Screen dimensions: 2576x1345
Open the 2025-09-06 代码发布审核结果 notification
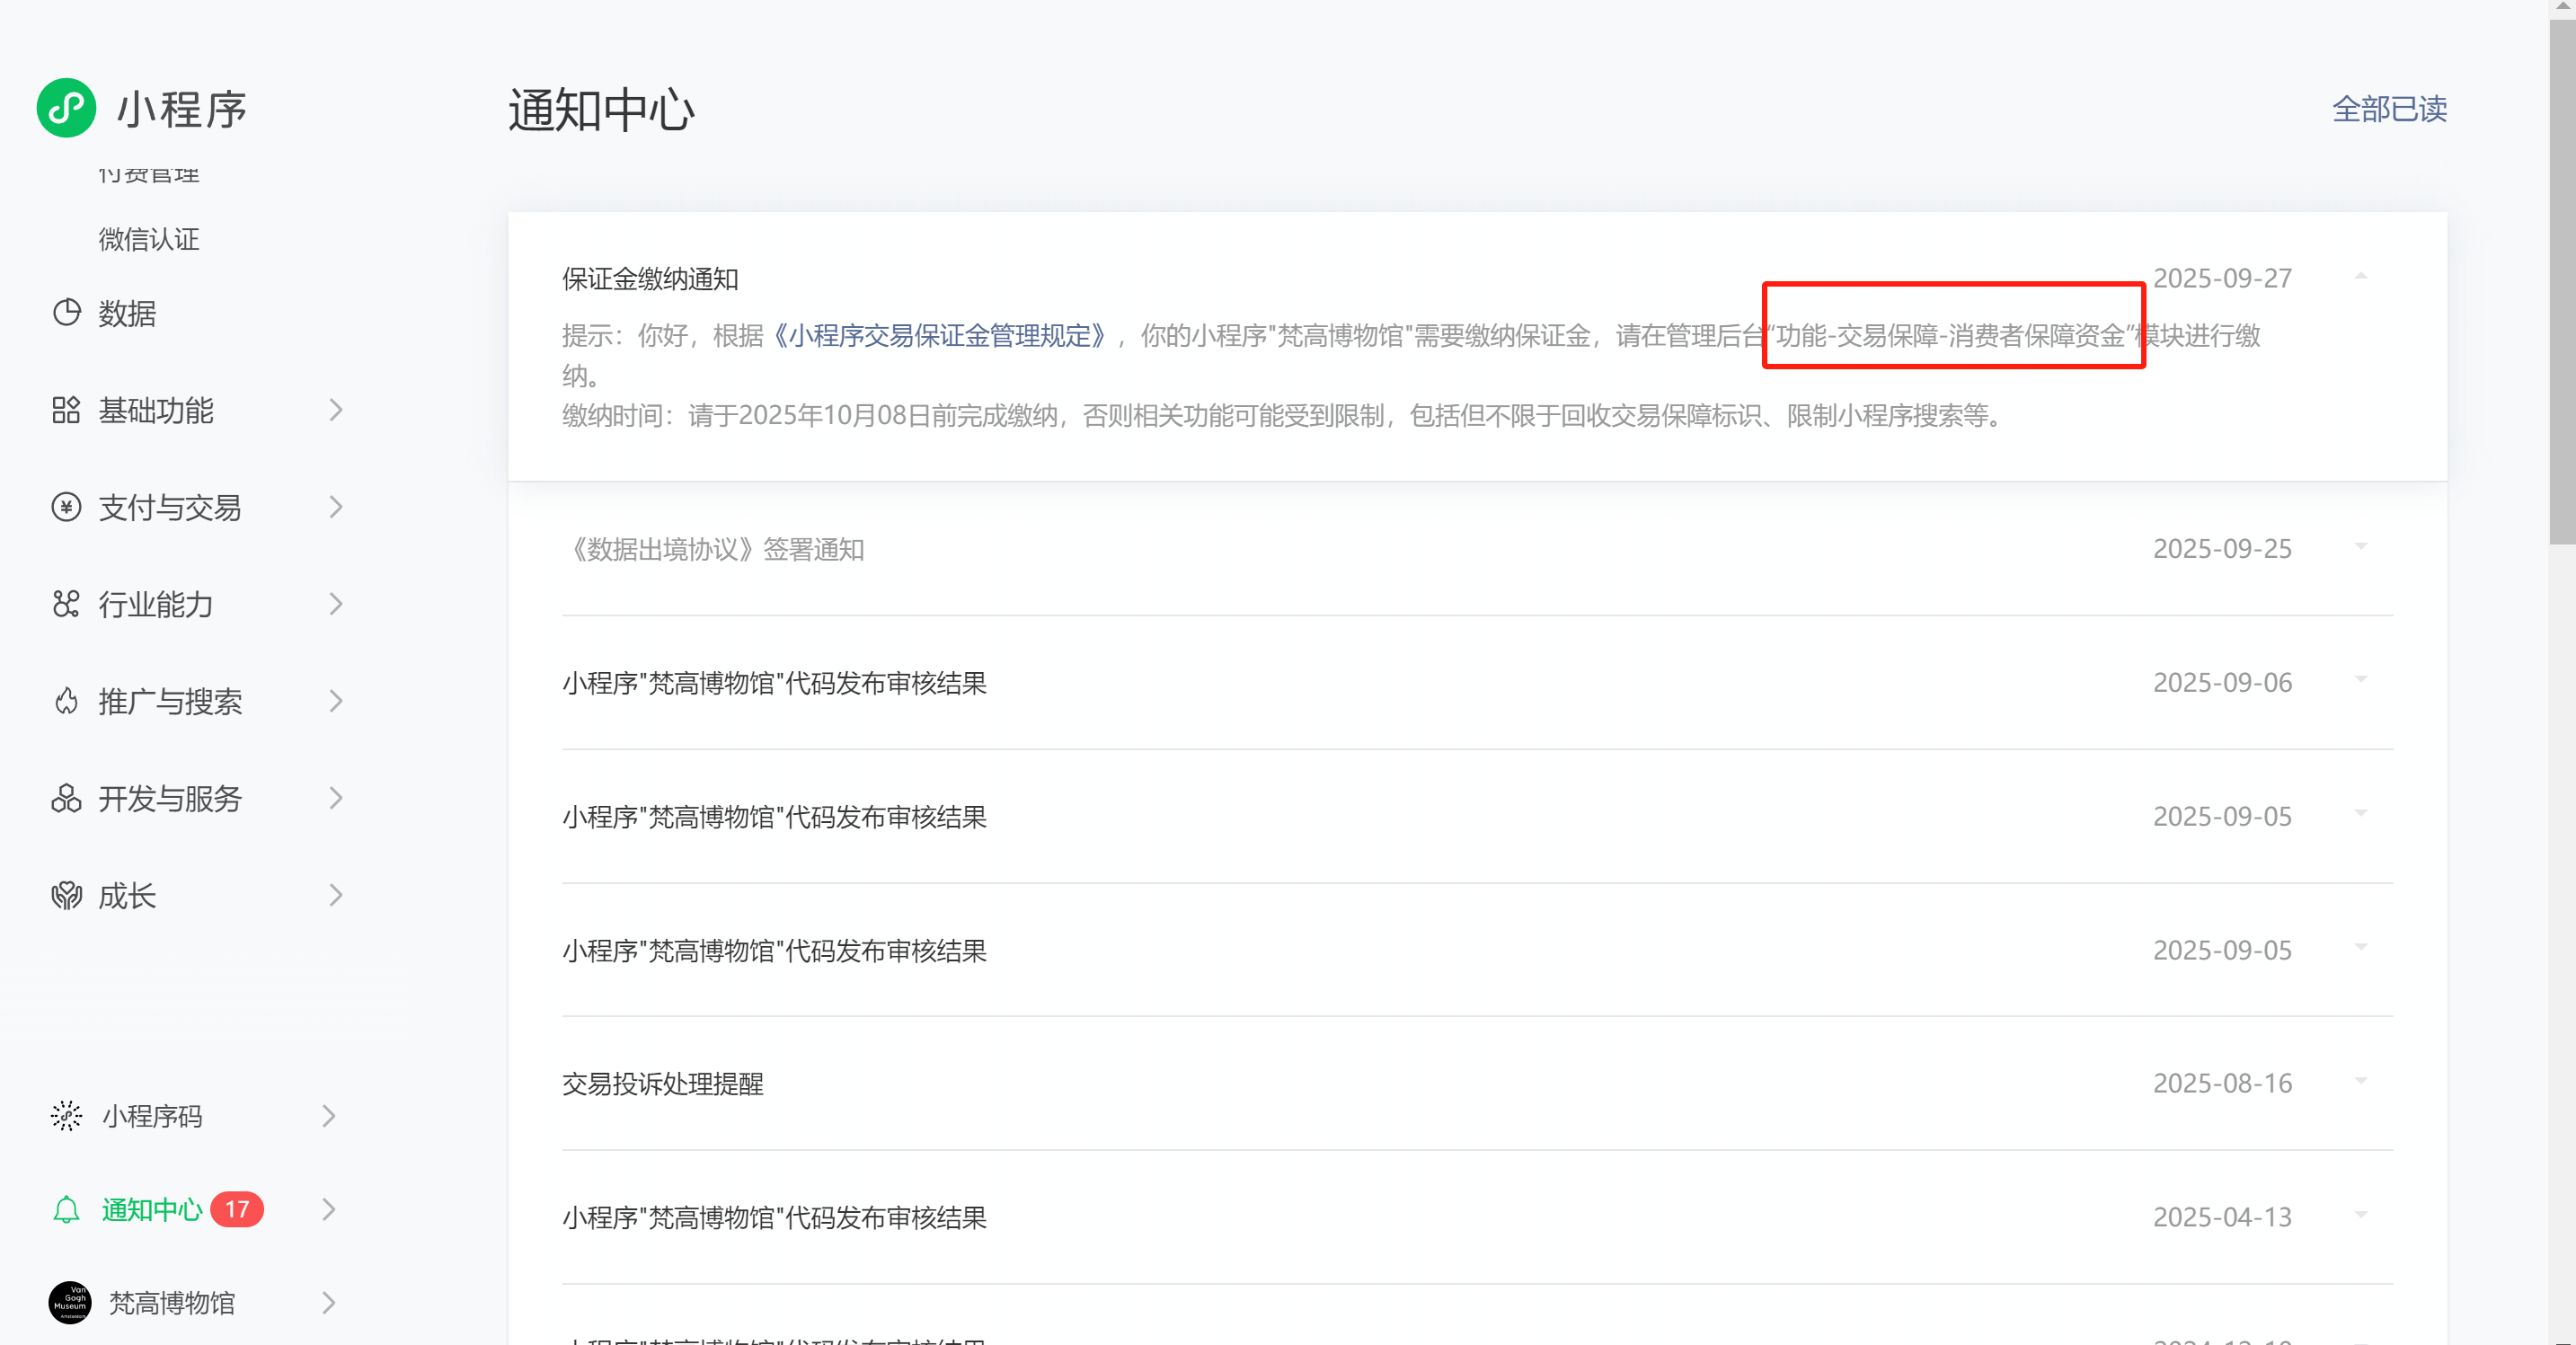[x=774, y=683]
